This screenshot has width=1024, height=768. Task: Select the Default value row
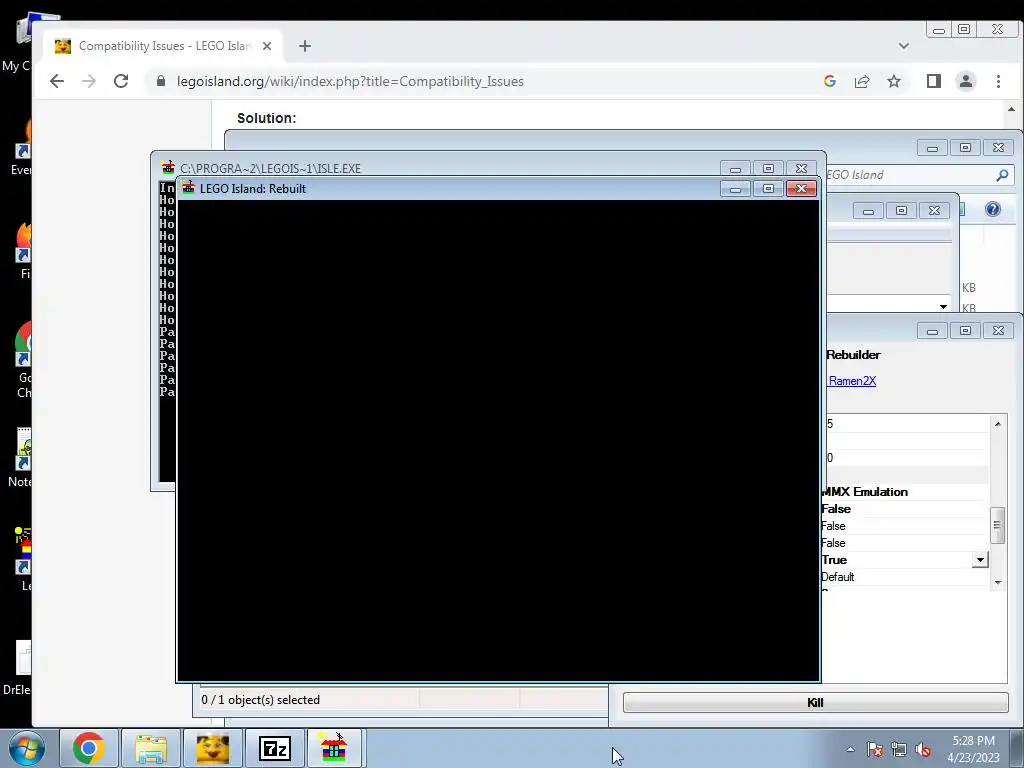tap(904, 577)
